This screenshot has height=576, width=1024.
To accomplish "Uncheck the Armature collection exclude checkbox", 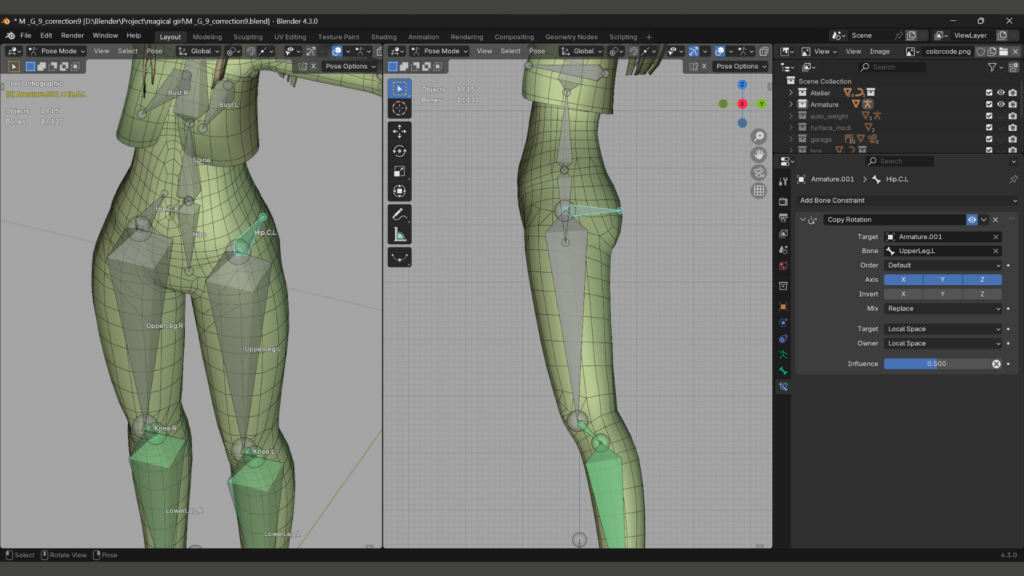I will 988,104.
